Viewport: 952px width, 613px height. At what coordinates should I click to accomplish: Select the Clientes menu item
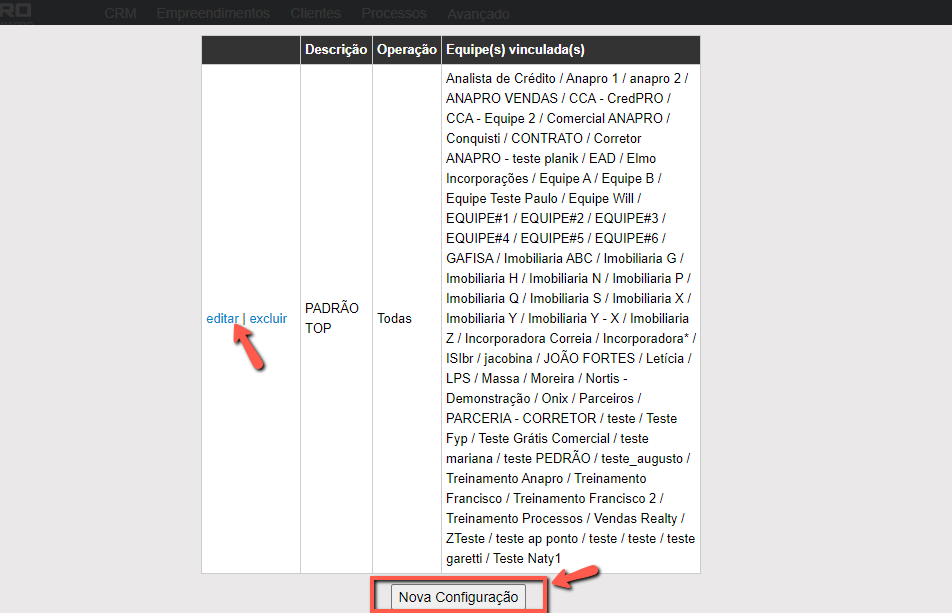[315, 14]
